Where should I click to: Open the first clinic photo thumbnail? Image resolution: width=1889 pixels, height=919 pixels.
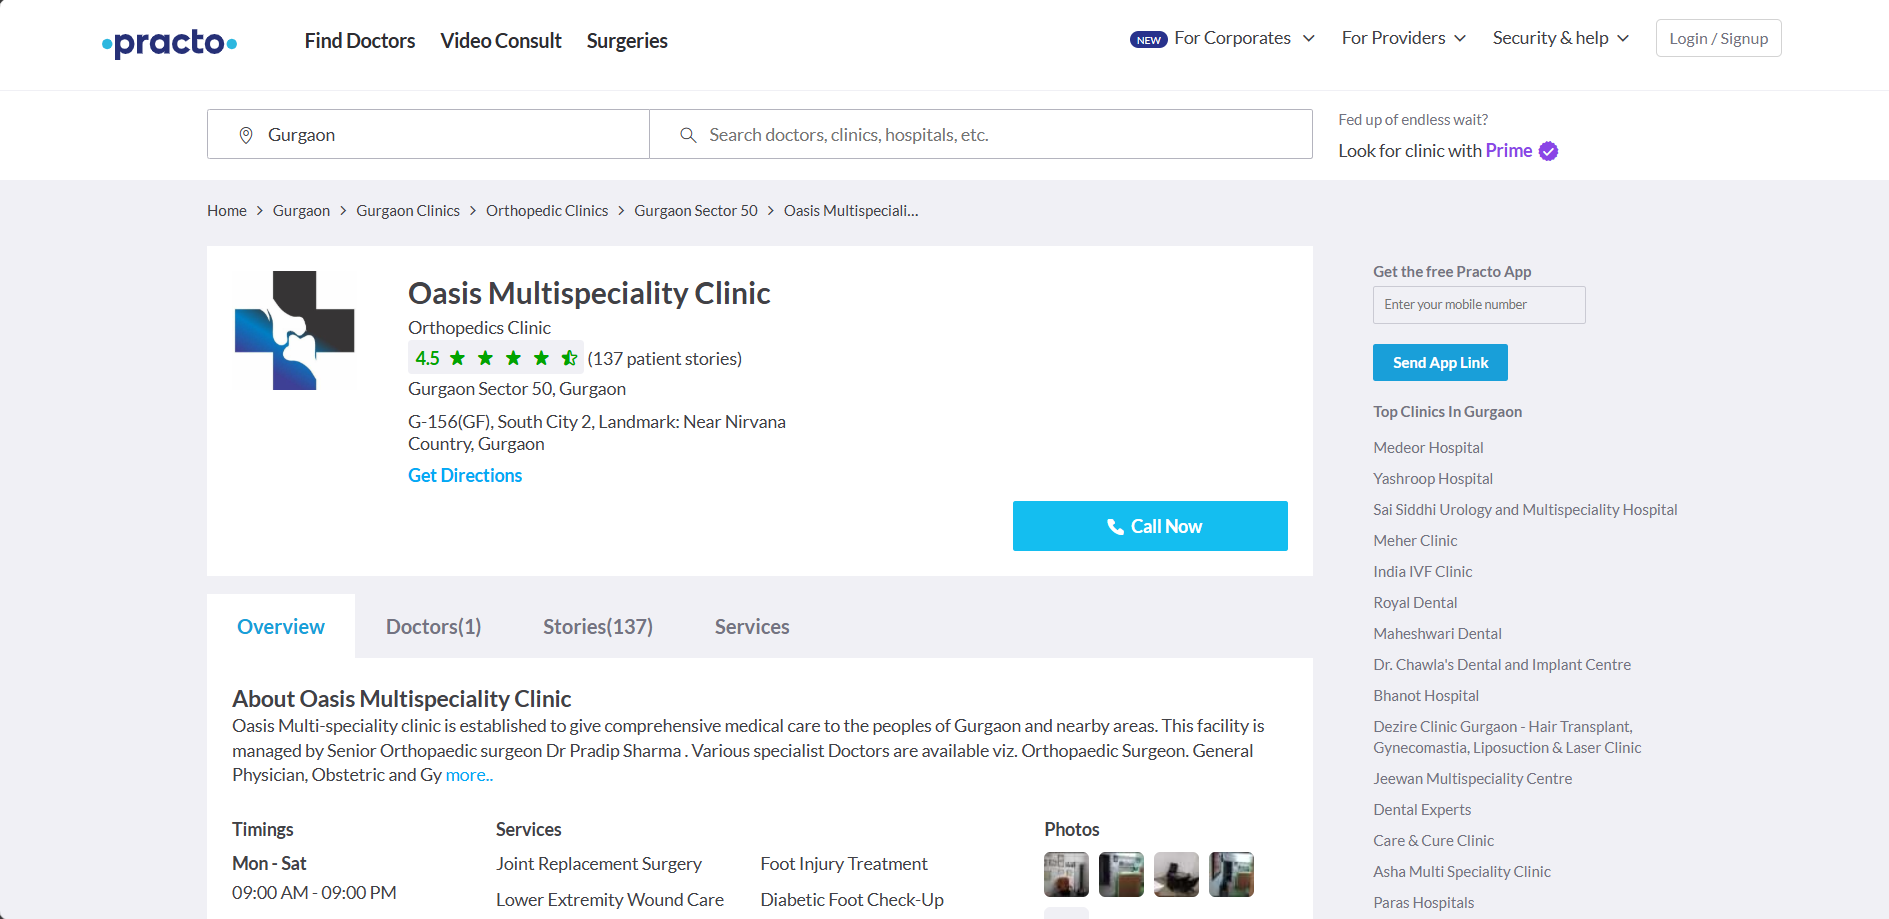coord(1066,874)
